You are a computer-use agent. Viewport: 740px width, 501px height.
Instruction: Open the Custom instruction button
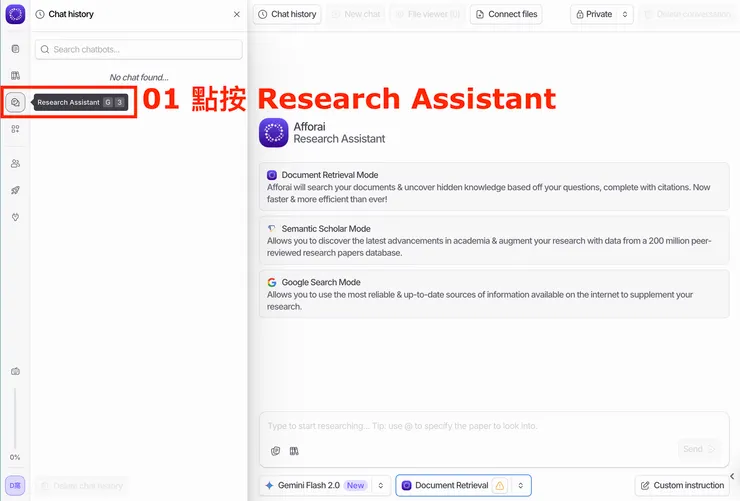click(682, 485)
